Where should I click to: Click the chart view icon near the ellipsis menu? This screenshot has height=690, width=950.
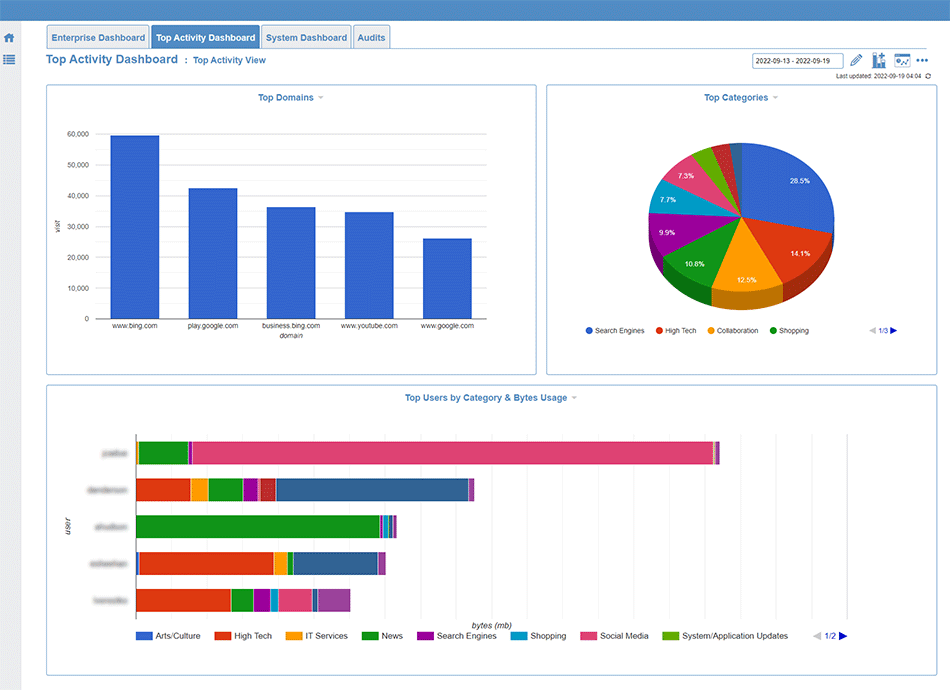click(x=903, y=60)
